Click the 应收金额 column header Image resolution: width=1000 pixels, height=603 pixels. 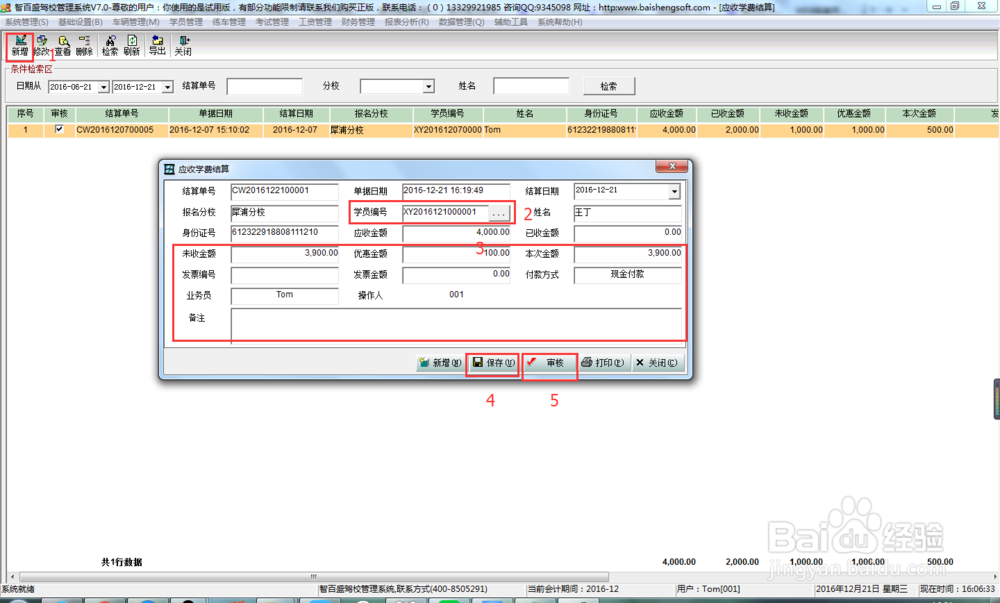[666, 113]
